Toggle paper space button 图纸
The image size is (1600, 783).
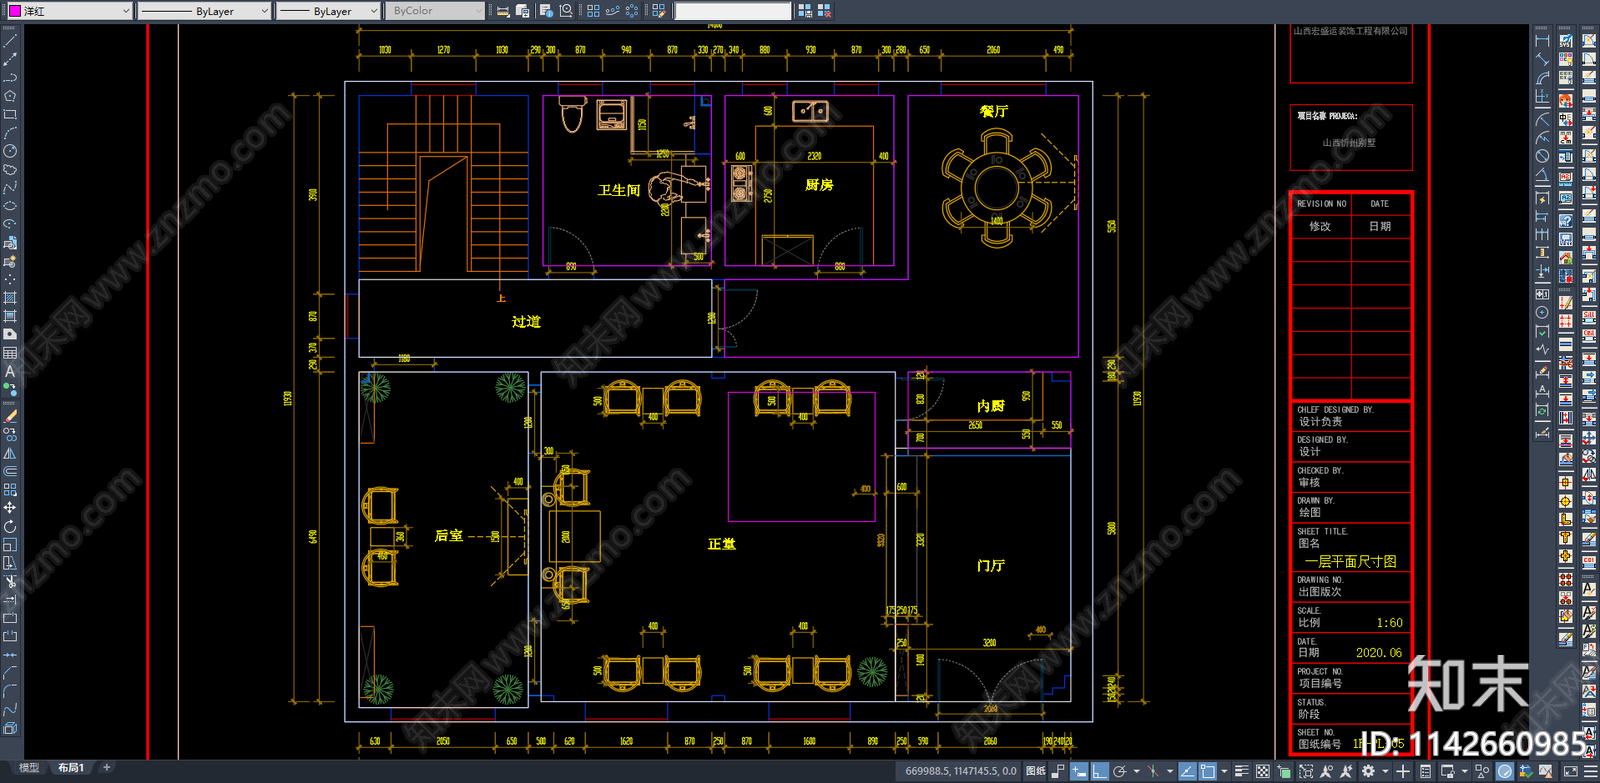[x=1036, y=771]
